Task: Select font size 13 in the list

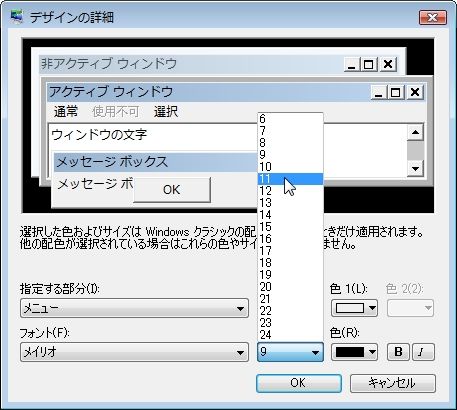Action: [290, 203]
